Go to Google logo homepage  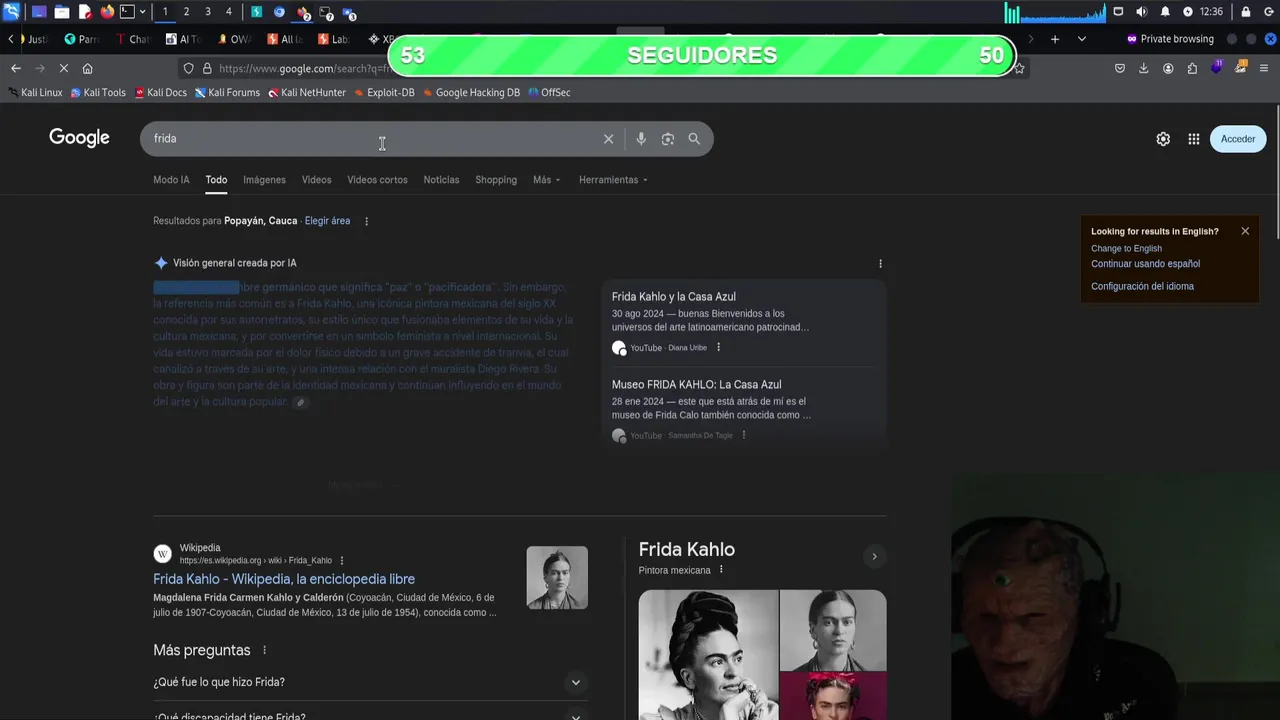coord(79,138)
